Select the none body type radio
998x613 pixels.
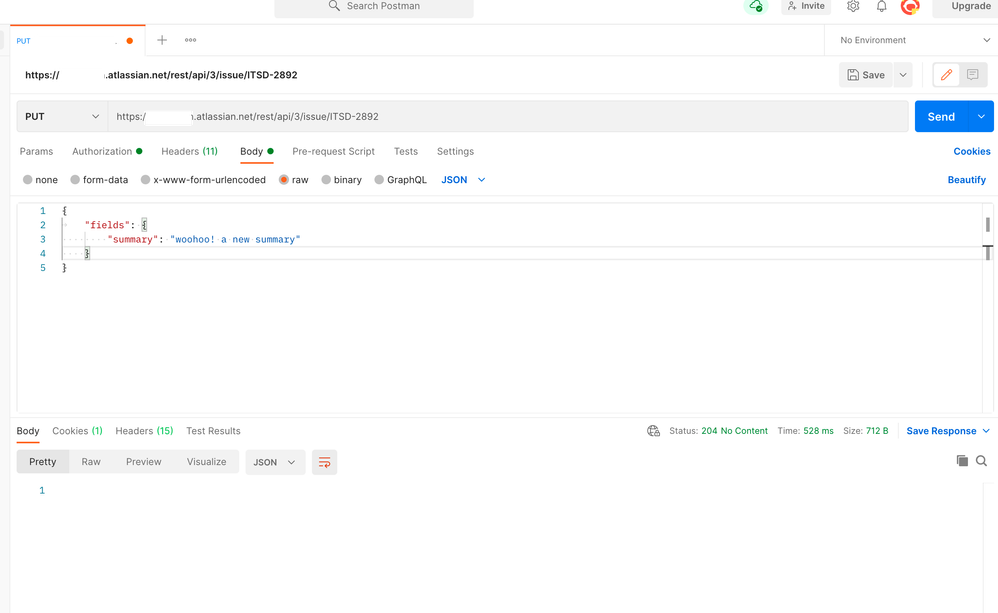coord(27,180)
